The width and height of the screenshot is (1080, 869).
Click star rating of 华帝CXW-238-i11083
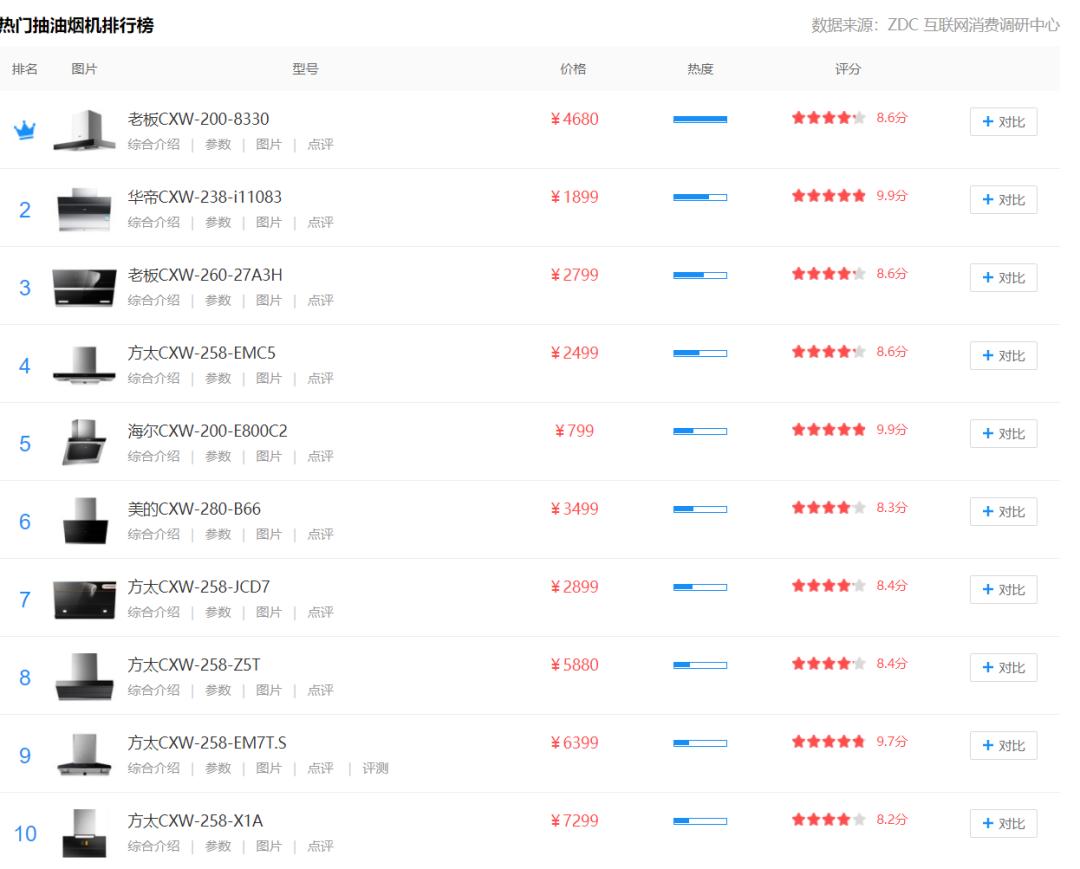tap(828, 197)
